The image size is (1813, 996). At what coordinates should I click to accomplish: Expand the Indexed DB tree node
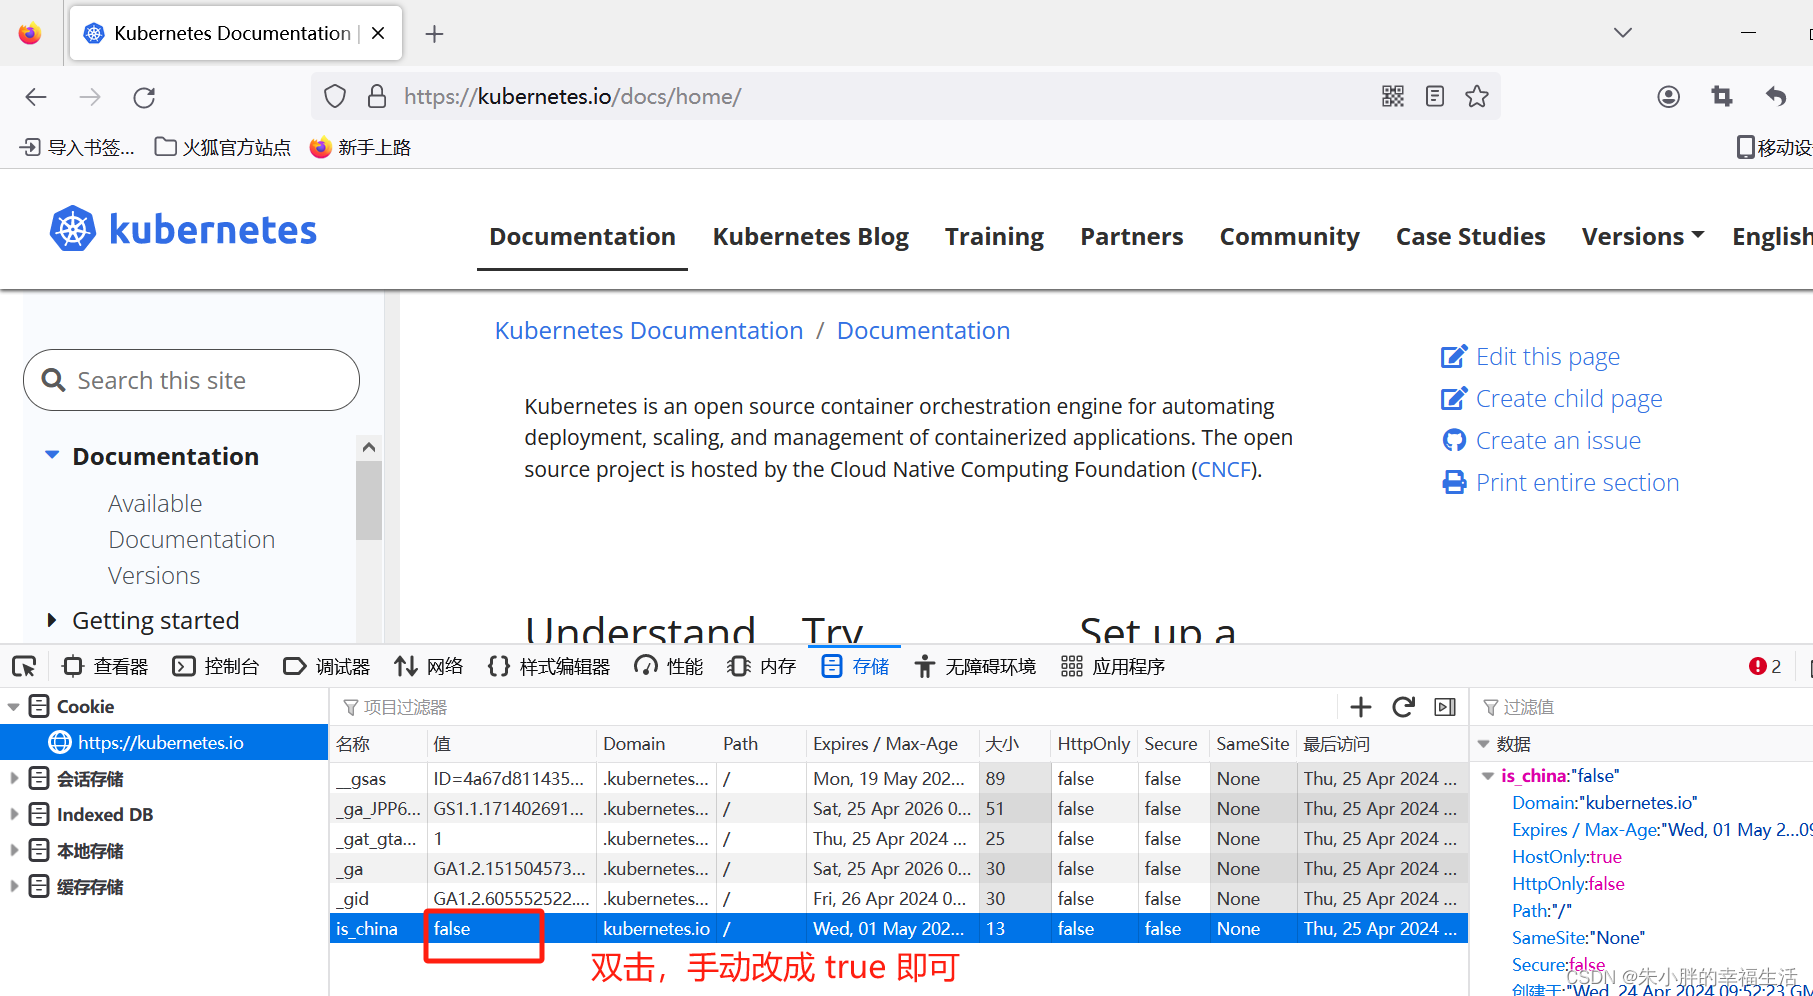tap(14, 814)
